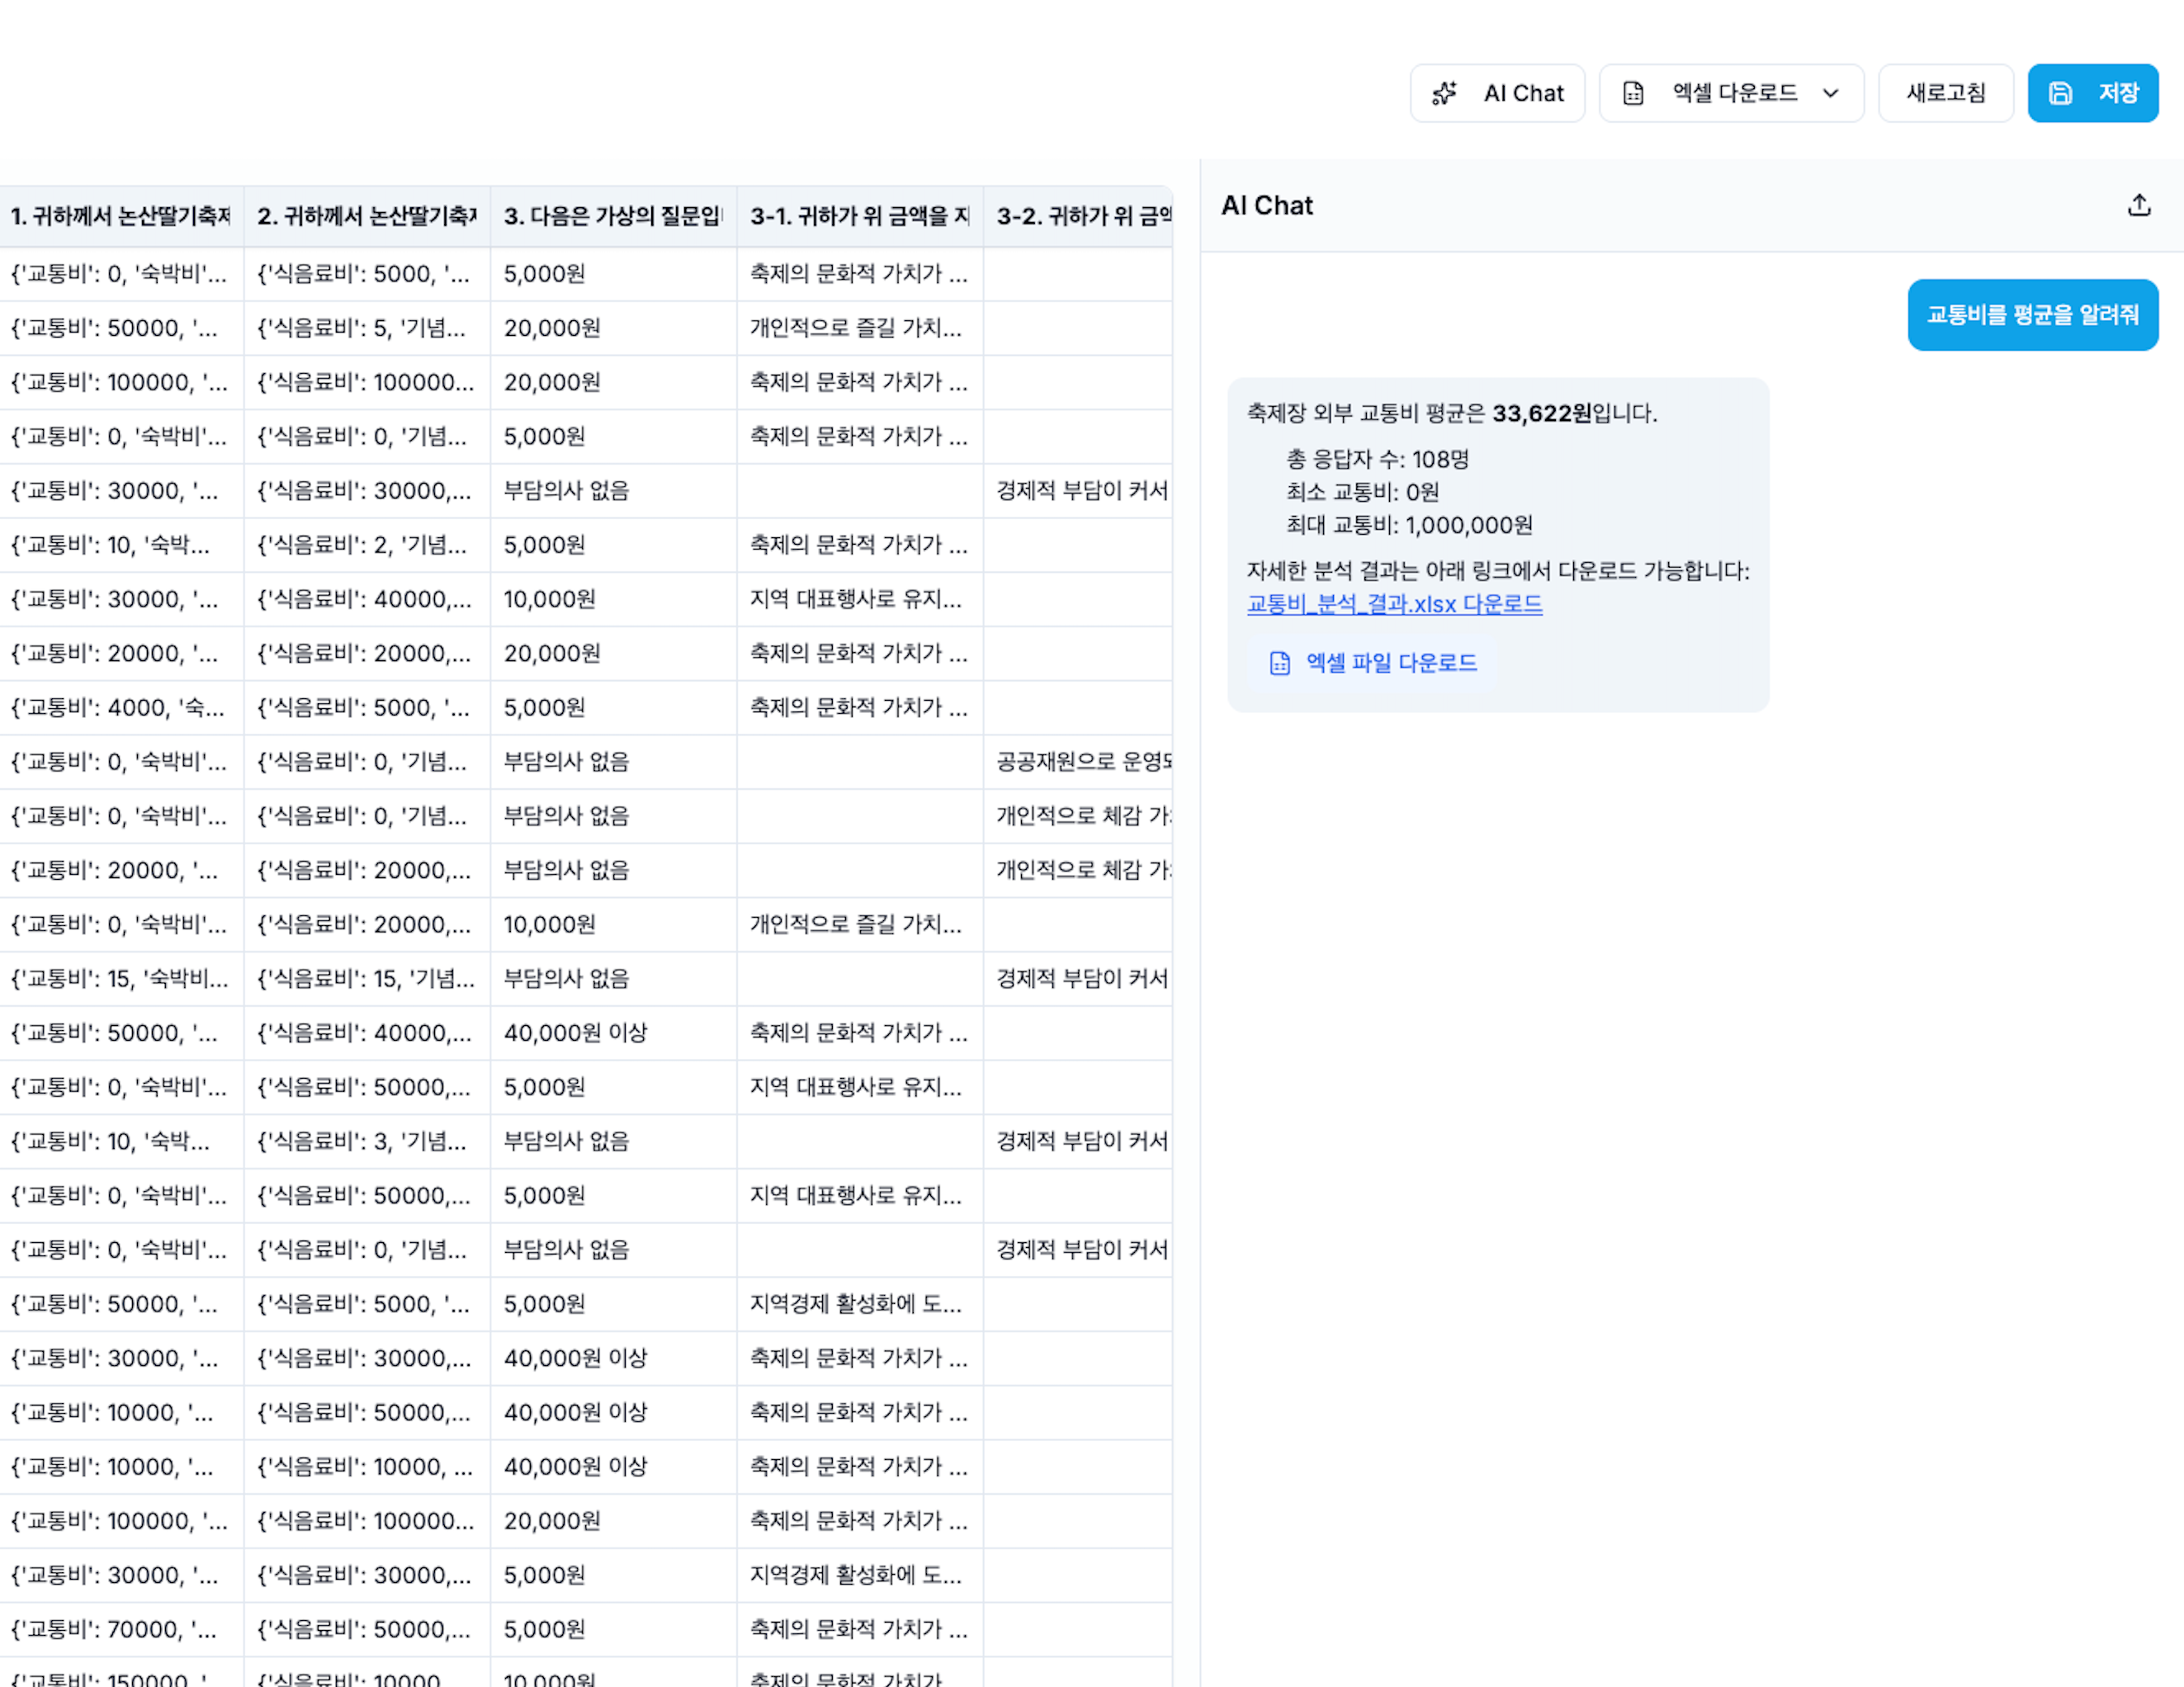The width and height of the screenshot is (2184, 1687).
Task: Select cell {'교통비': 4000, '숙...
Action: [117, 708]
